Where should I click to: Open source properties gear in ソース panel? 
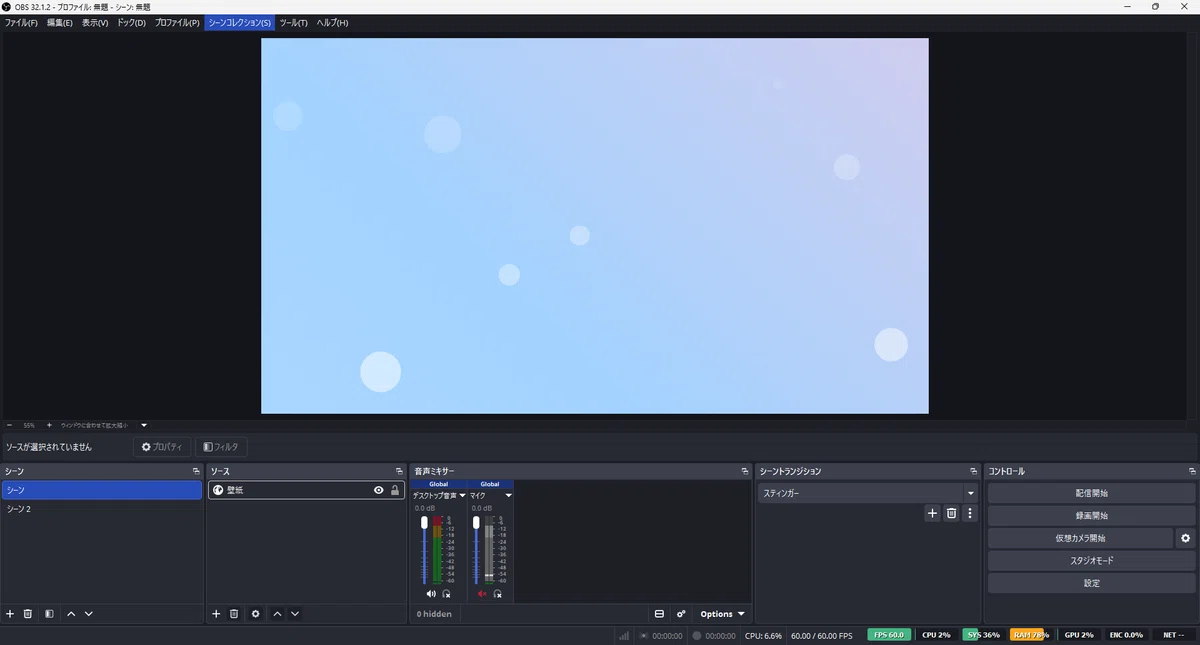pyautogui.click(x=256, y=614)
